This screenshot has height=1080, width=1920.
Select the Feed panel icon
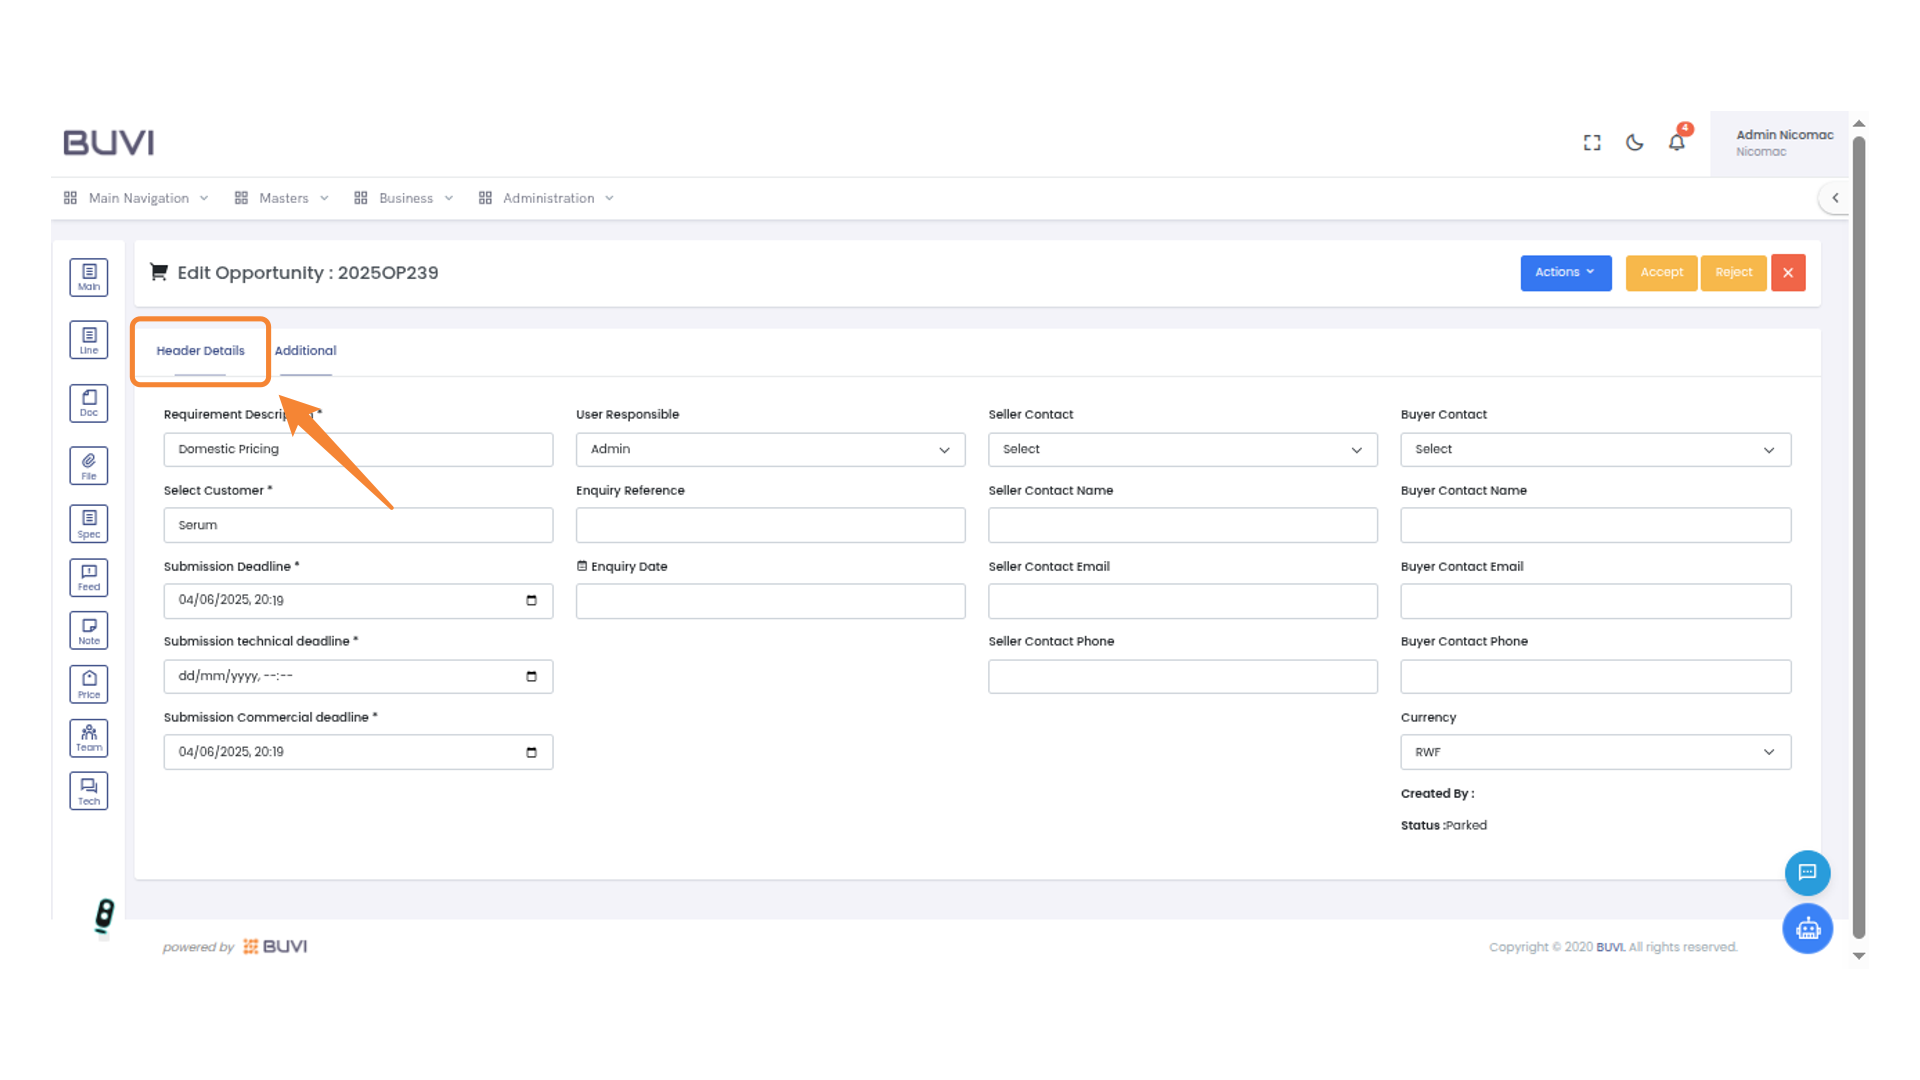tap(88, 577)
